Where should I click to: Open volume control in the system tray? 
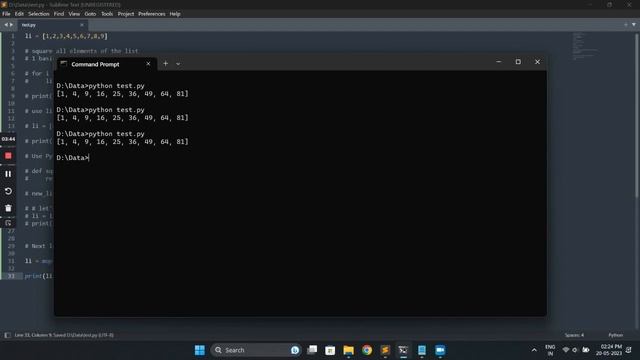pos(575,350)
